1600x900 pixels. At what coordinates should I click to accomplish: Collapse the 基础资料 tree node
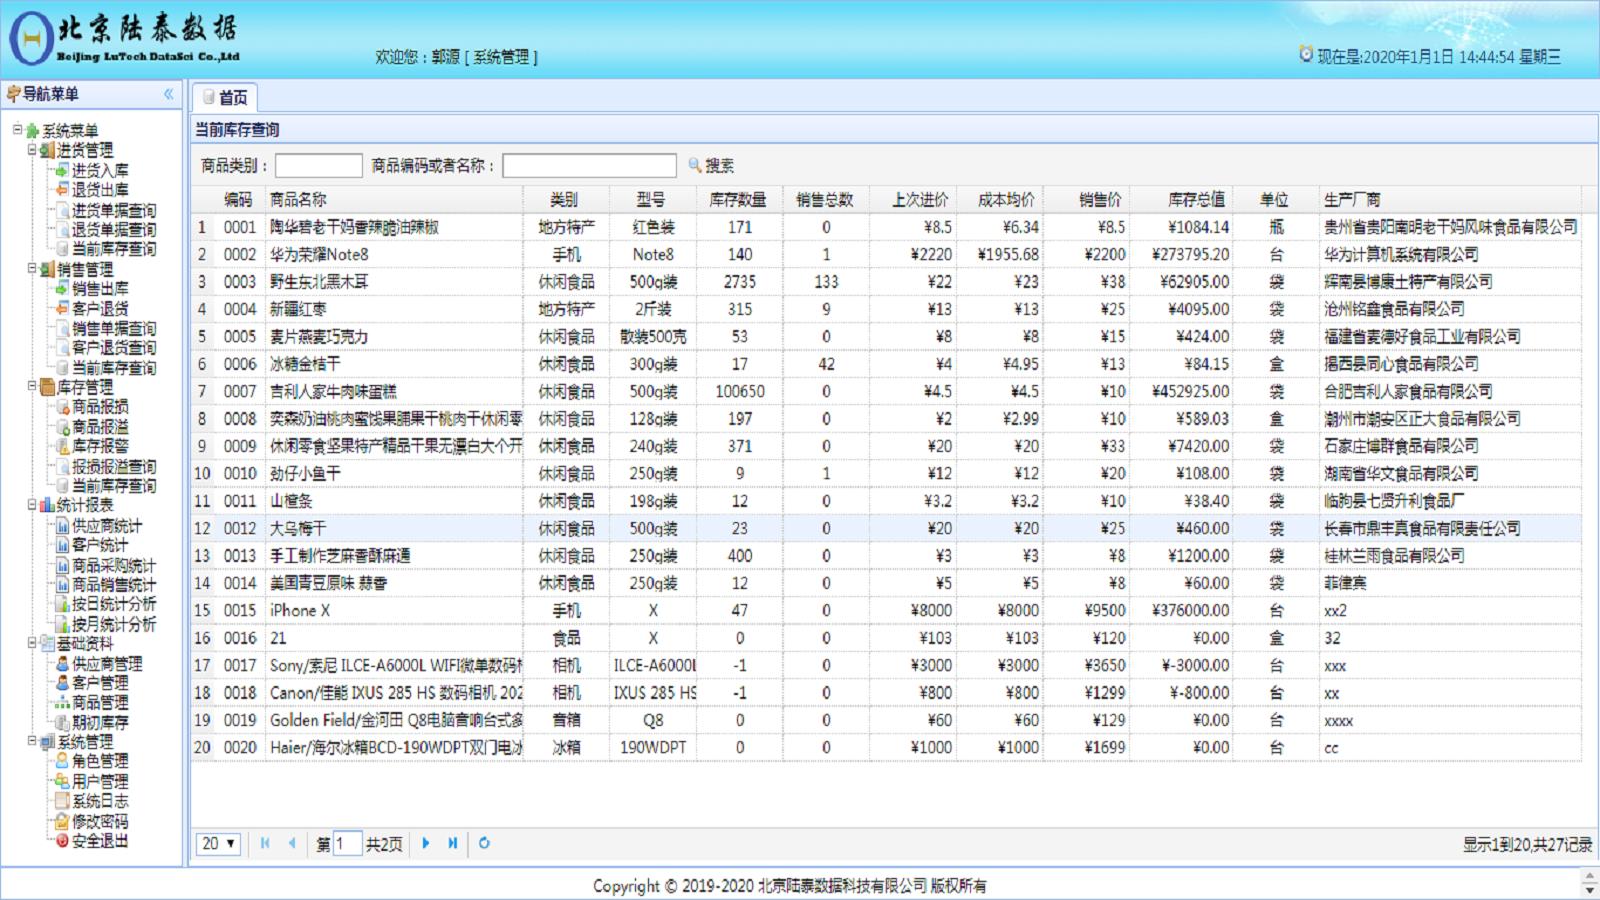point(32,644)
